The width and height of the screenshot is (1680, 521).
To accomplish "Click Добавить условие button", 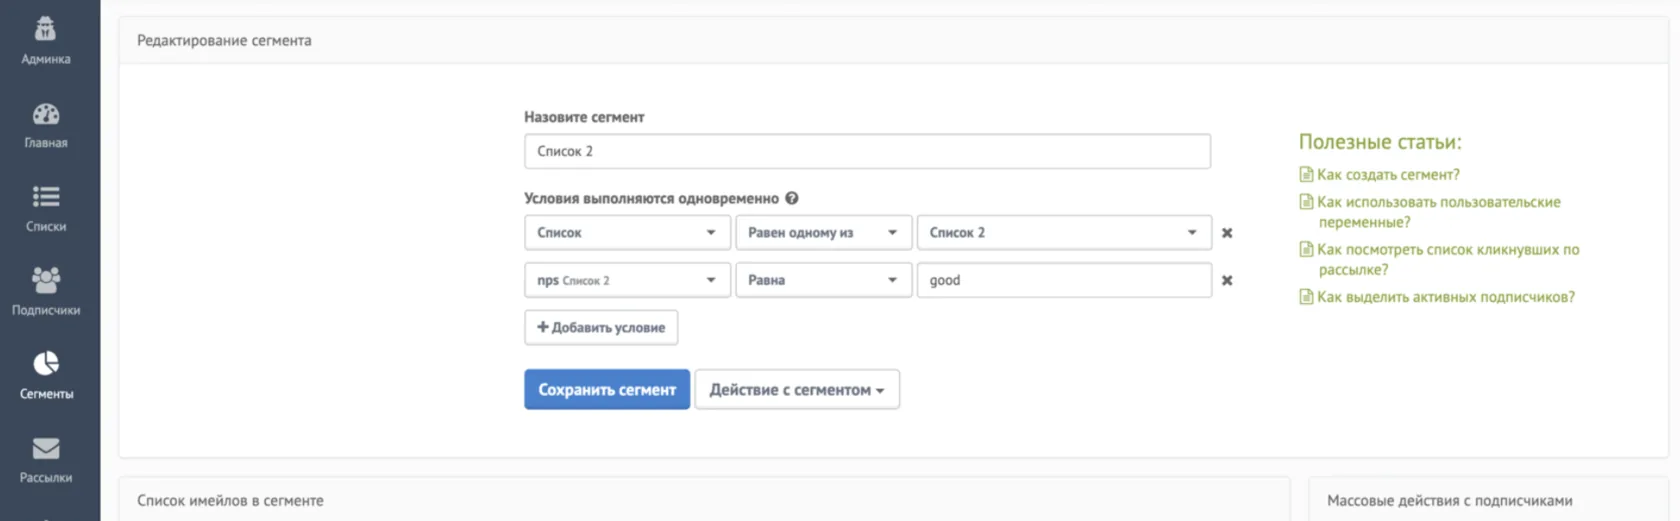I will pos(601,328).
